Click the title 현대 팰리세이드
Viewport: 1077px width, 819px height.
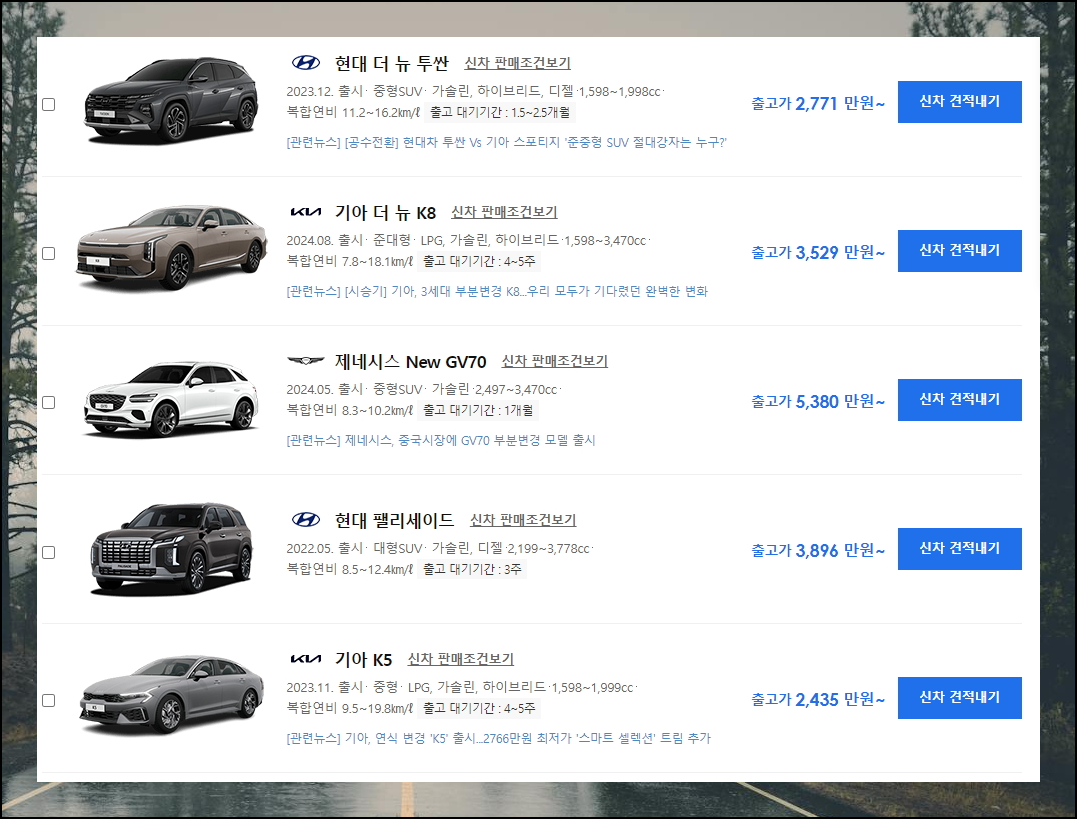(394, 520)
